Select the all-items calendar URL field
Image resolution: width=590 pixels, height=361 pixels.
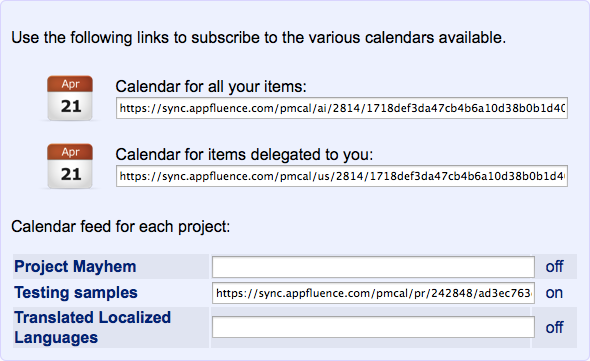tap(342, 108)
